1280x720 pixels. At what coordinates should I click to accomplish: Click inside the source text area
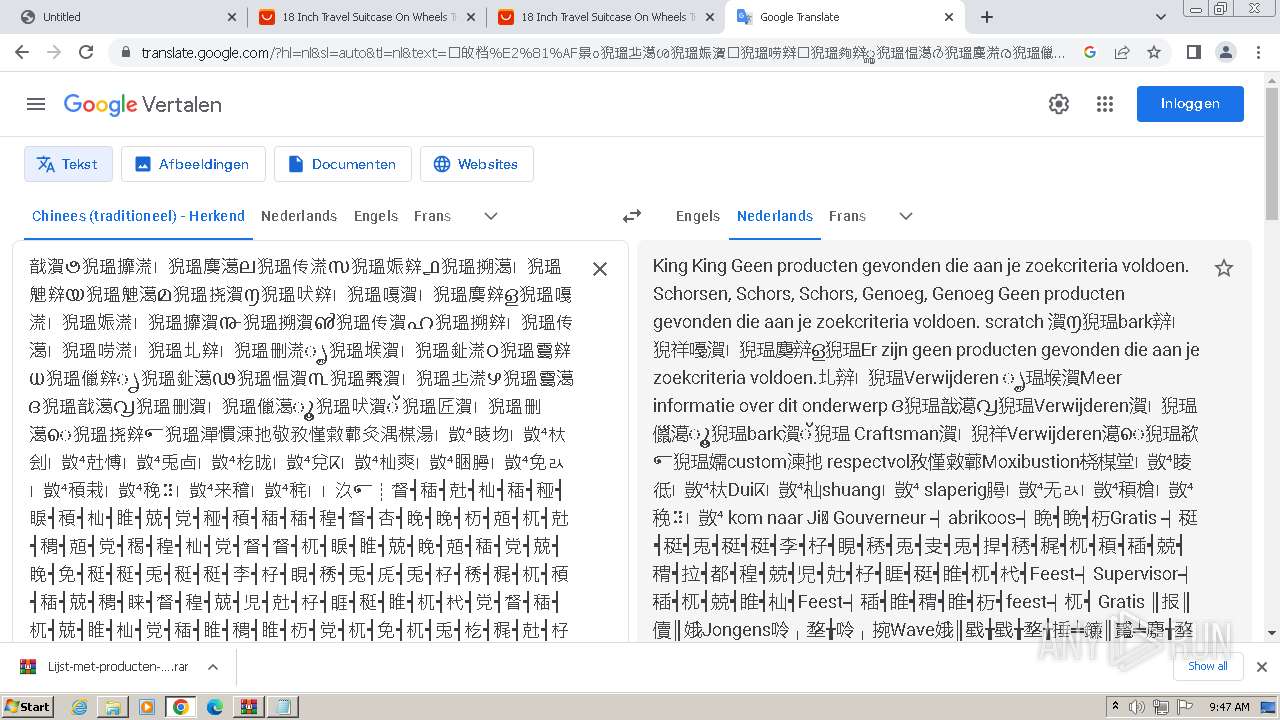coord(300,447)
